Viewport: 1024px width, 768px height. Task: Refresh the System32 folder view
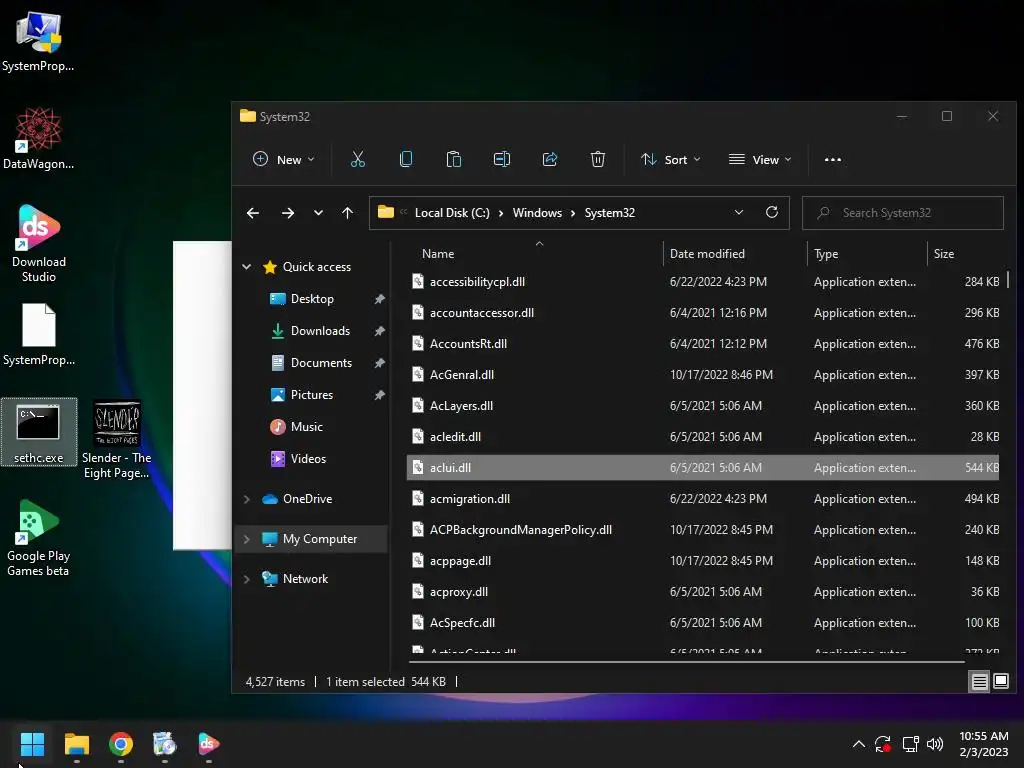(771, 212)
